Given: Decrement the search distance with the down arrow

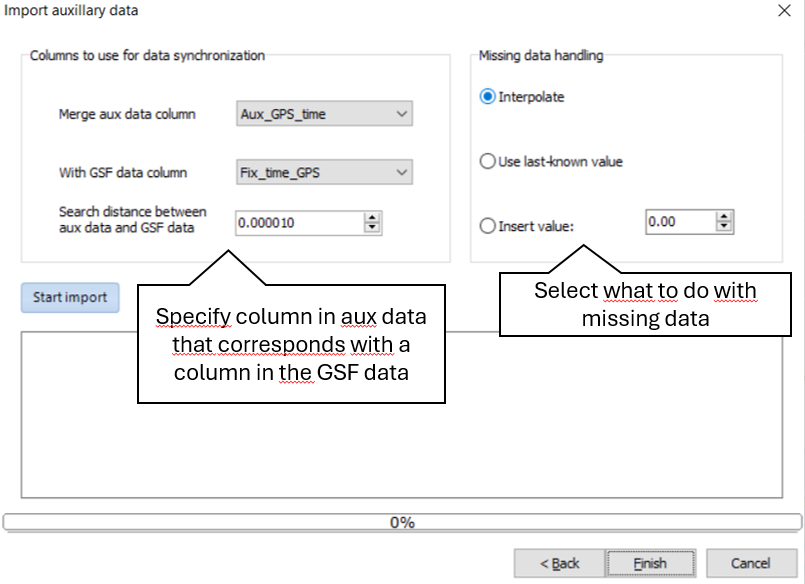Looking at the screenshot, I should 374,227.
